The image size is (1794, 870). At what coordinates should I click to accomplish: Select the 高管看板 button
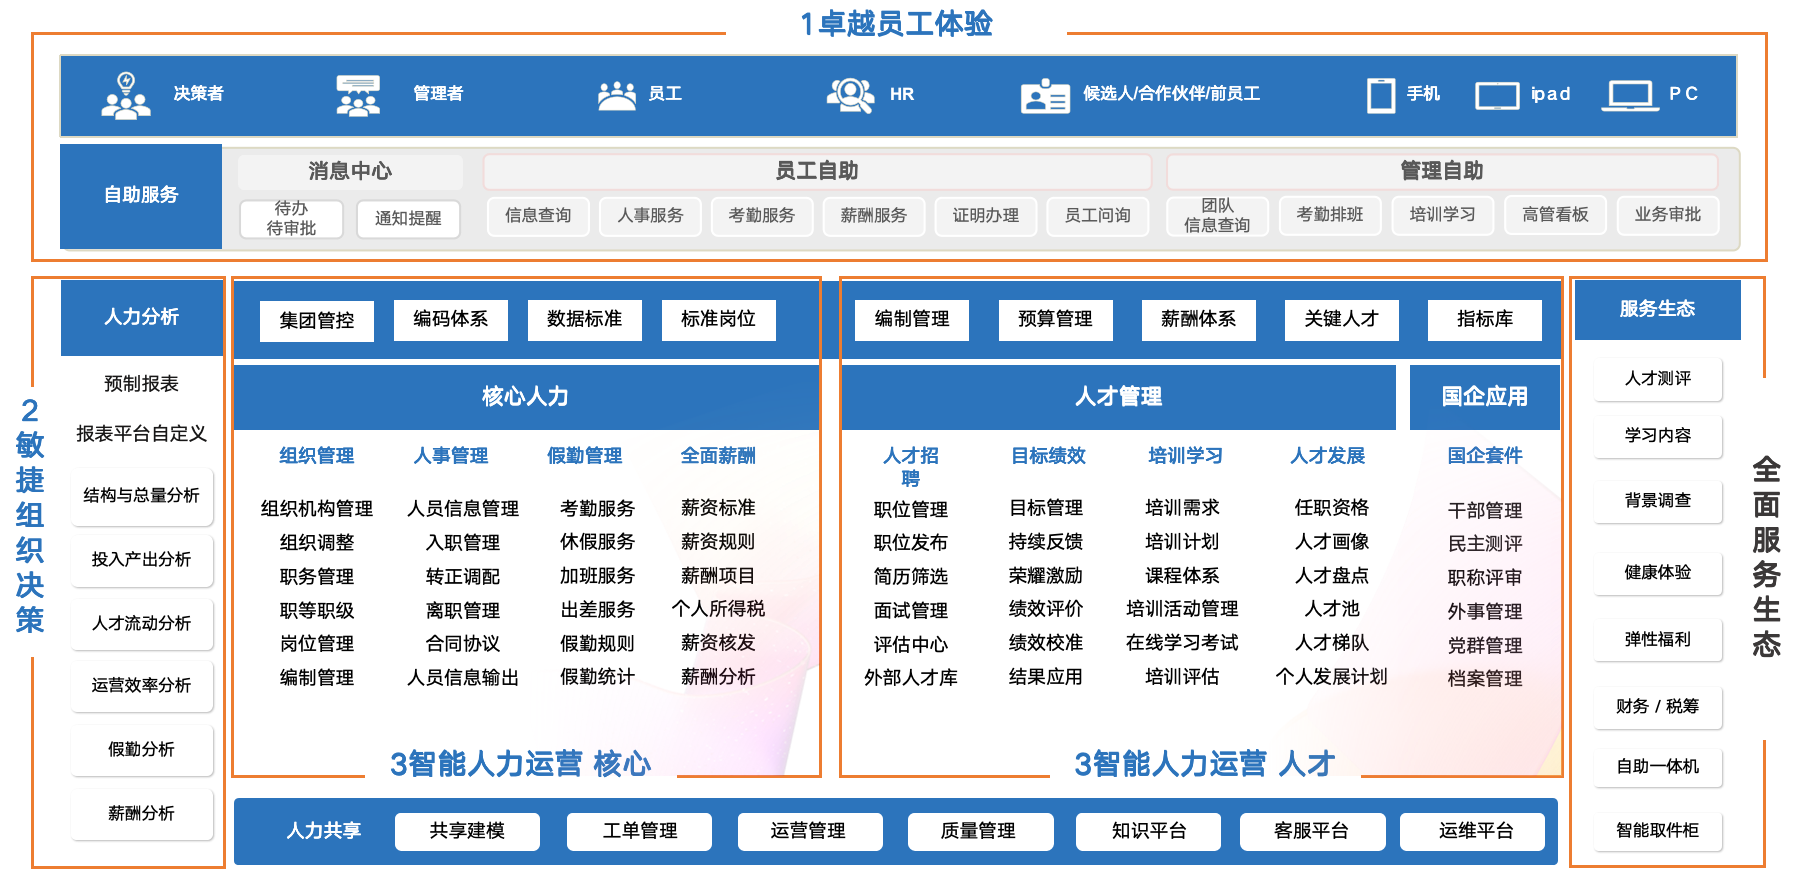[x=1555, y=215]
